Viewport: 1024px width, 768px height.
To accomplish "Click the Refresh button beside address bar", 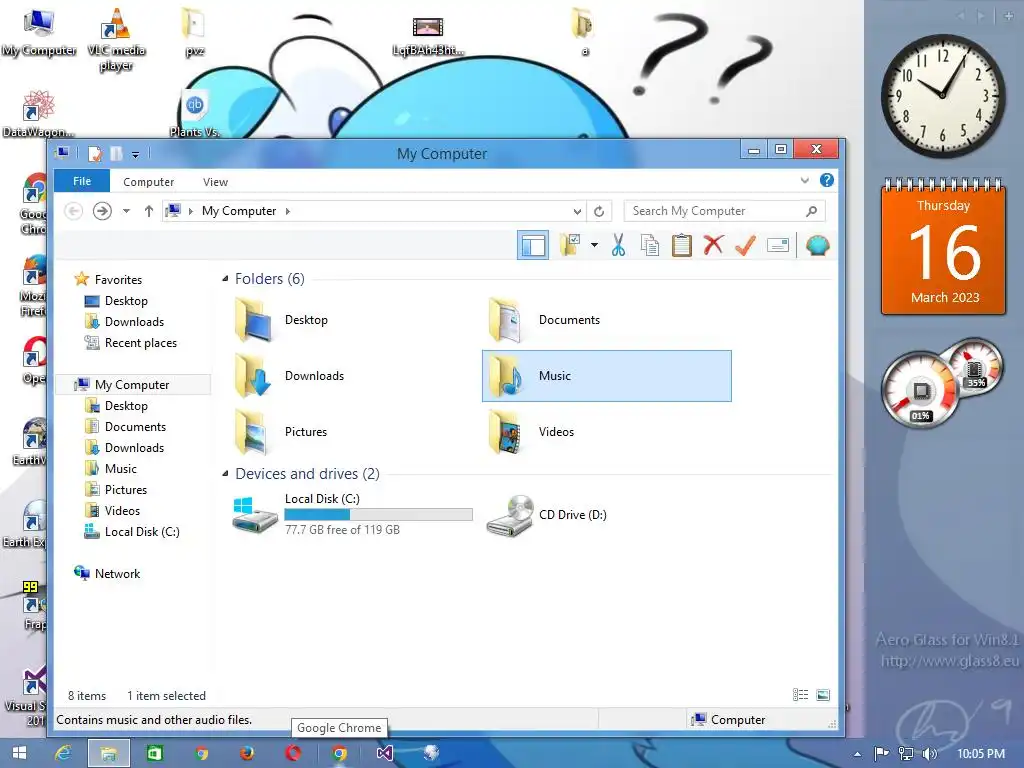I will pyautogui.click(x=599, y=211).
